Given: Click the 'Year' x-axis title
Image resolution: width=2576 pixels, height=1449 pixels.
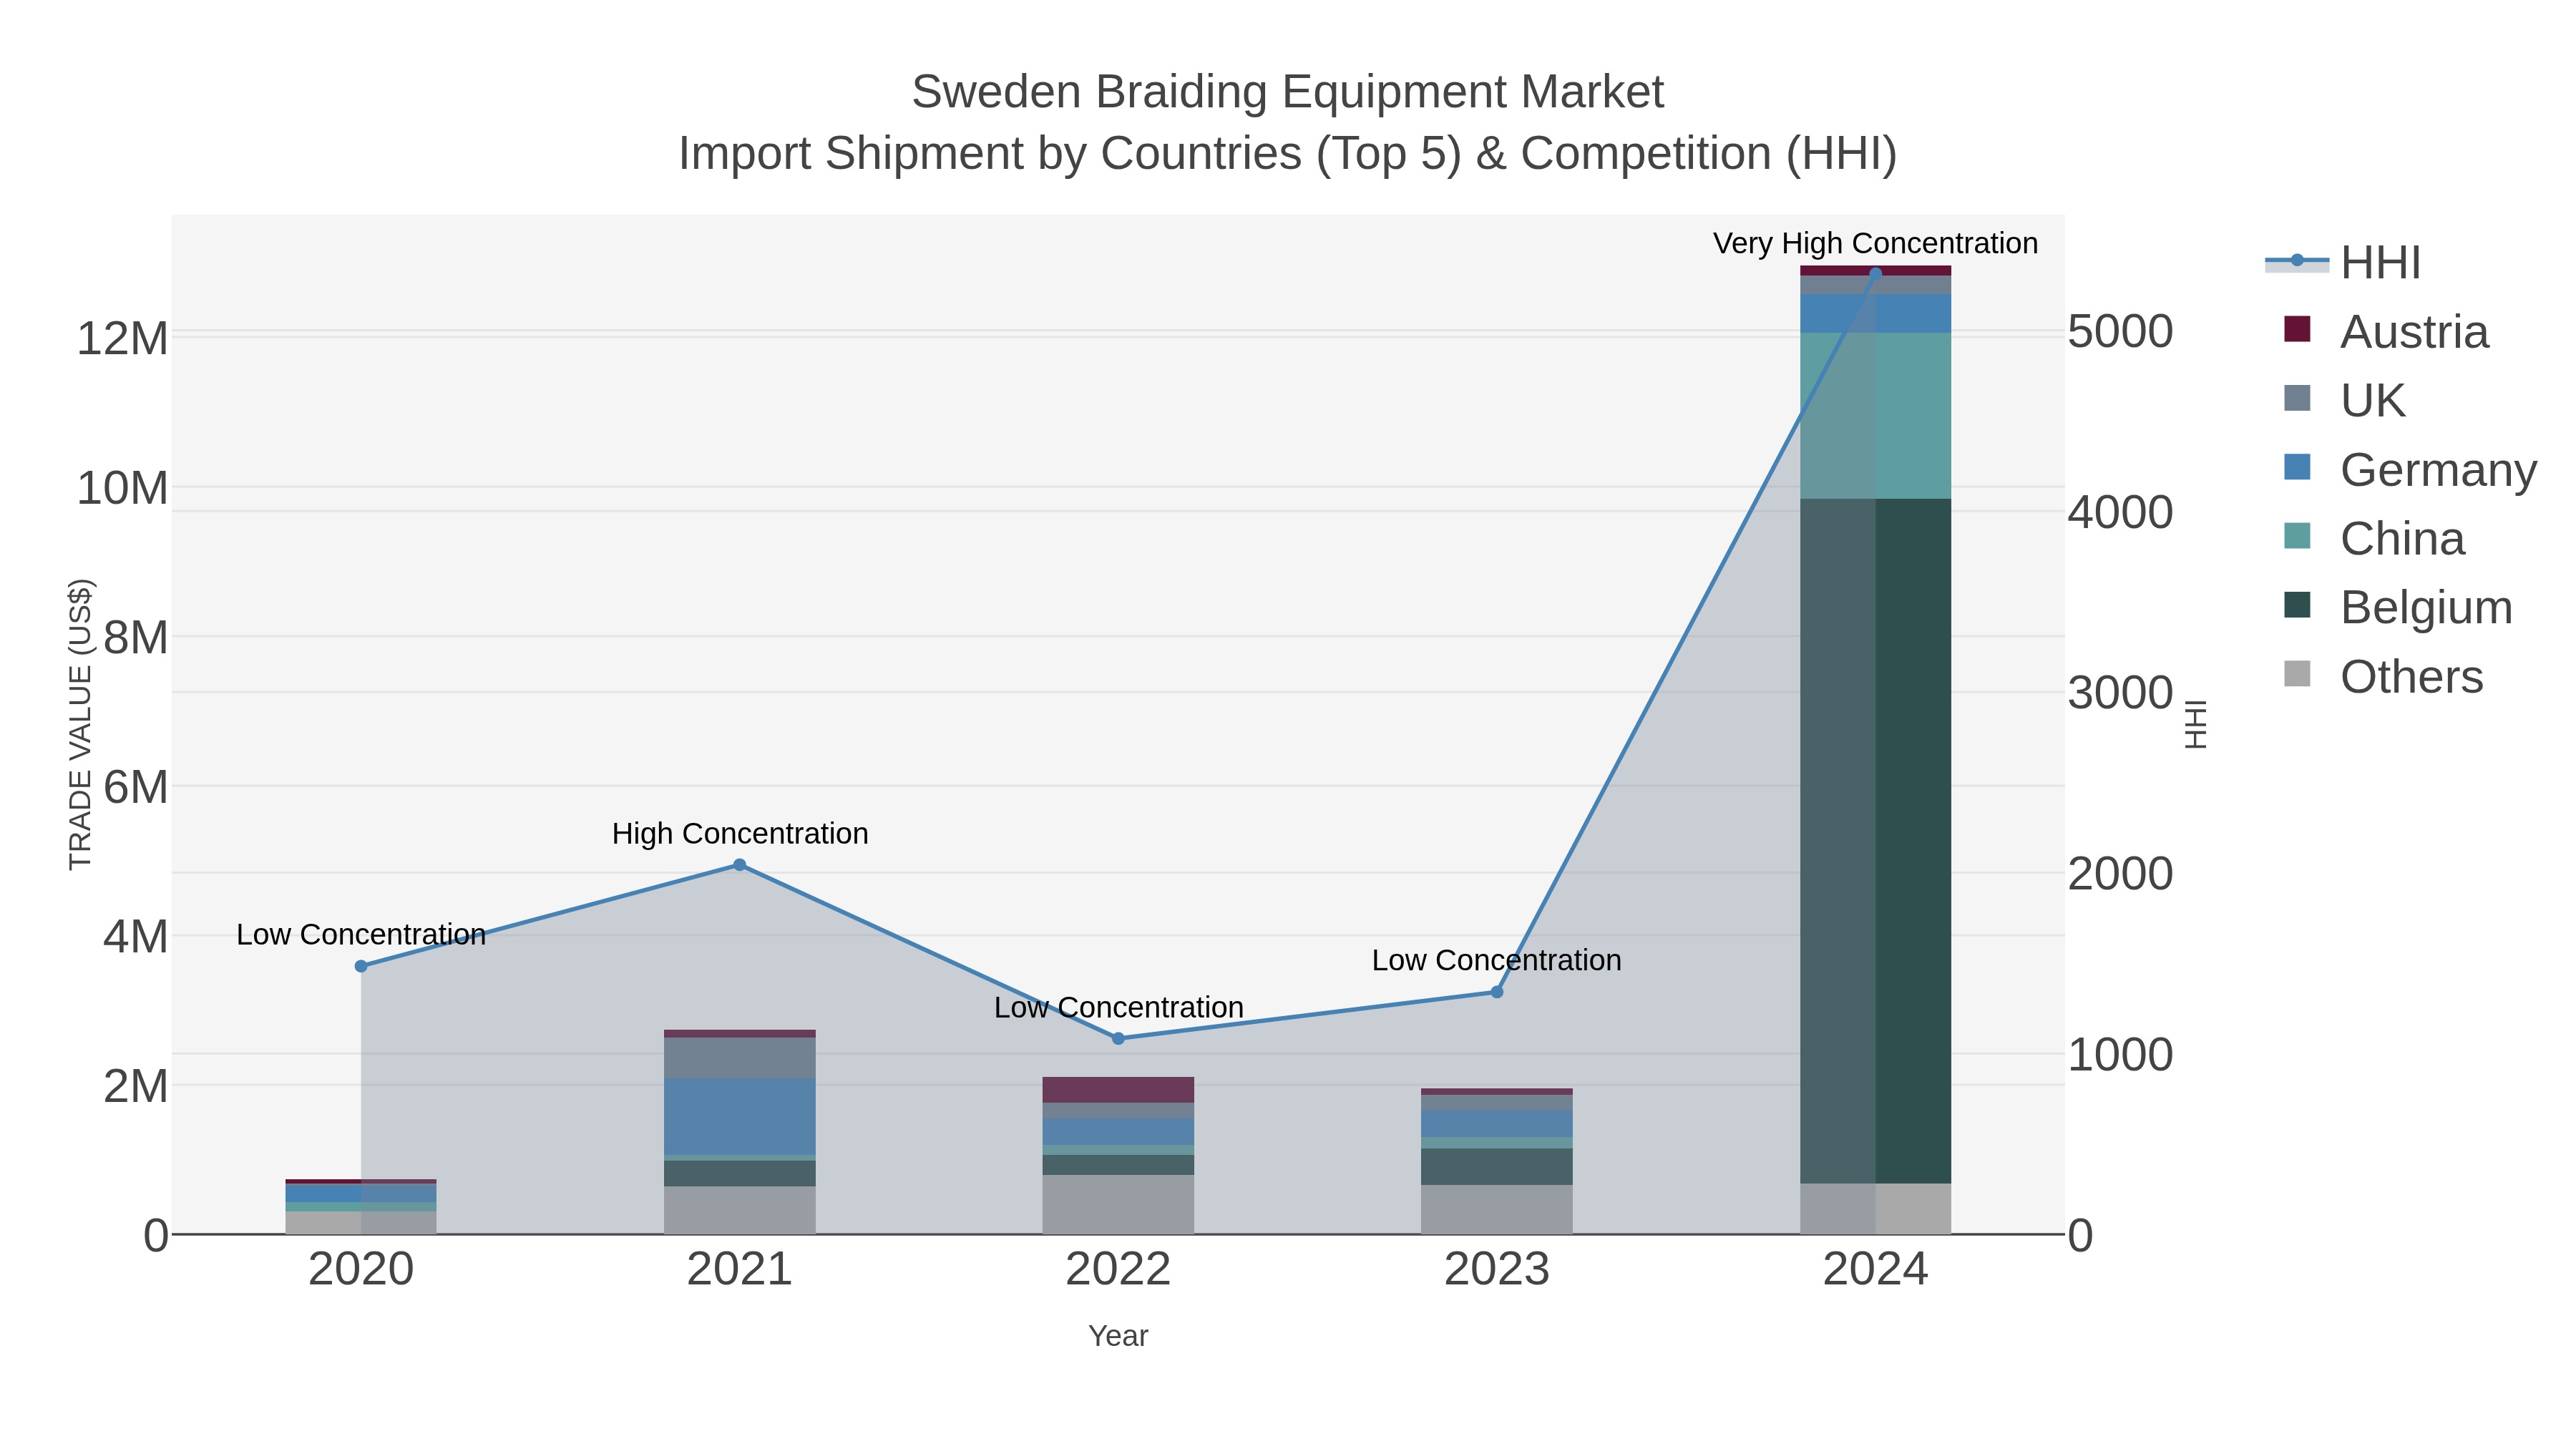Looking at the screenshot, I should [x=1118, y=1336].
